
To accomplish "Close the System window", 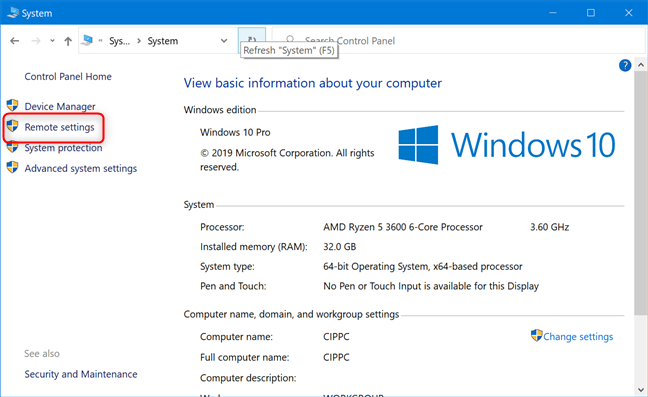I will tap(629, 13).
